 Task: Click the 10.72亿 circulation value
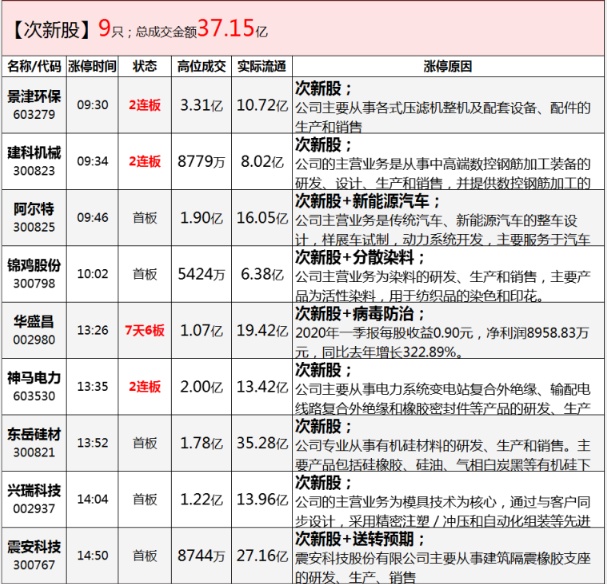262,105
